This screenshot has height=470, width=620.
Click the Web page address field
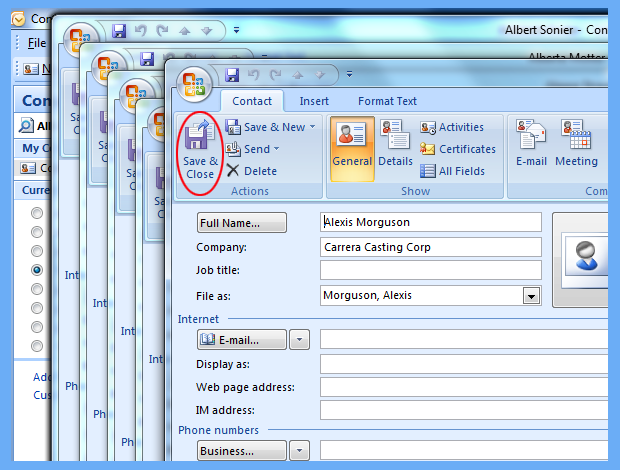(x=464, y=387)
